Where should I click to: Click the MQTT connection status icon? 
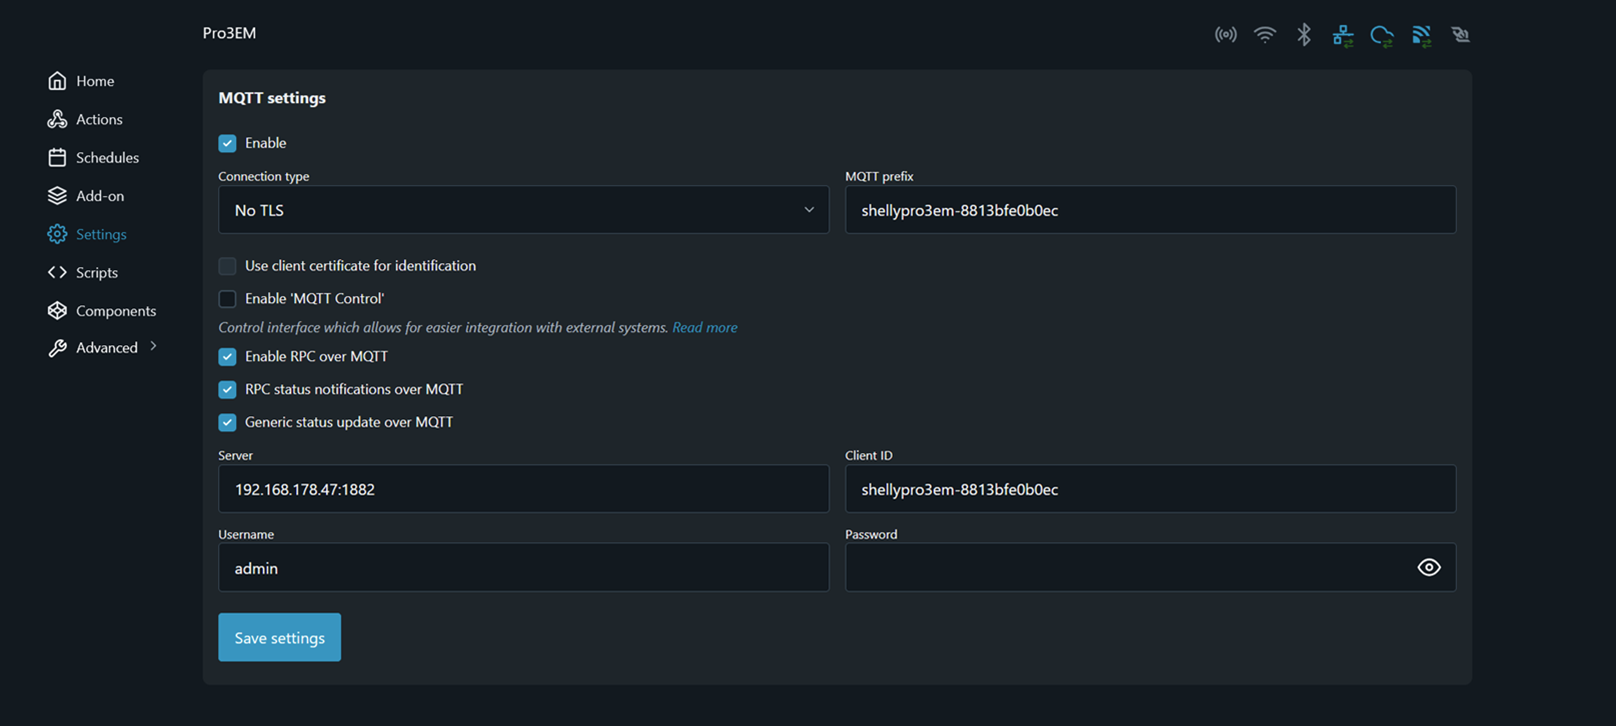1421,35
